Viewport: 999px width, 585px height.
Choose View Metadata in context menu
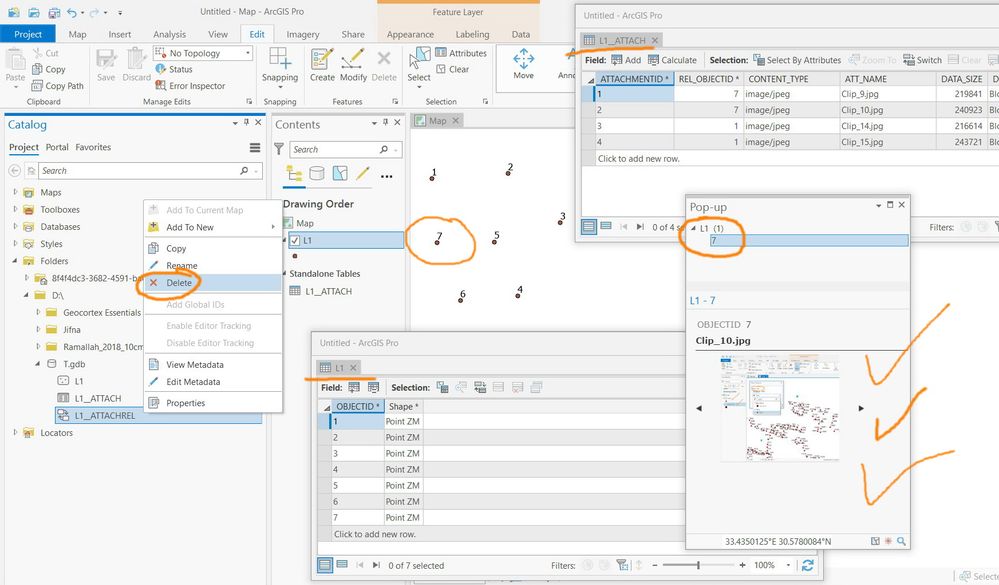click(213, 365)
